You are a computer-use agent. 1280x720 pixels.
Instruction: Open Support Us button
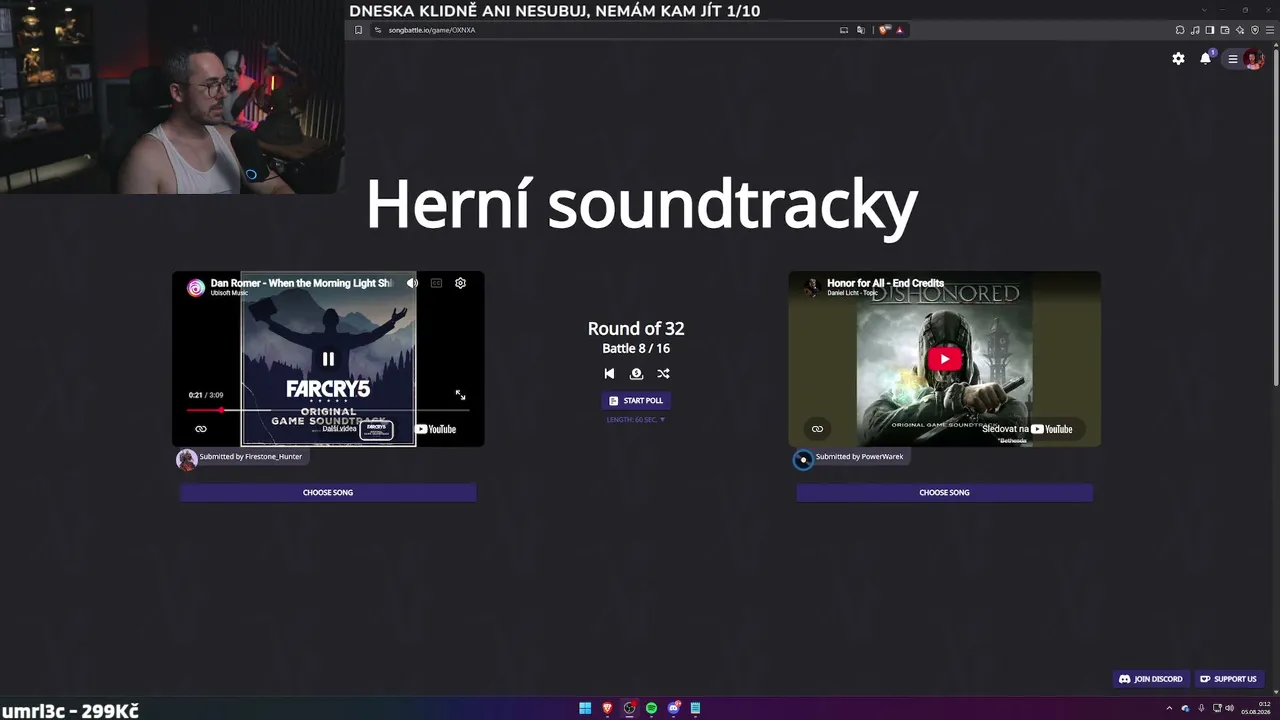coord(1228,679)
